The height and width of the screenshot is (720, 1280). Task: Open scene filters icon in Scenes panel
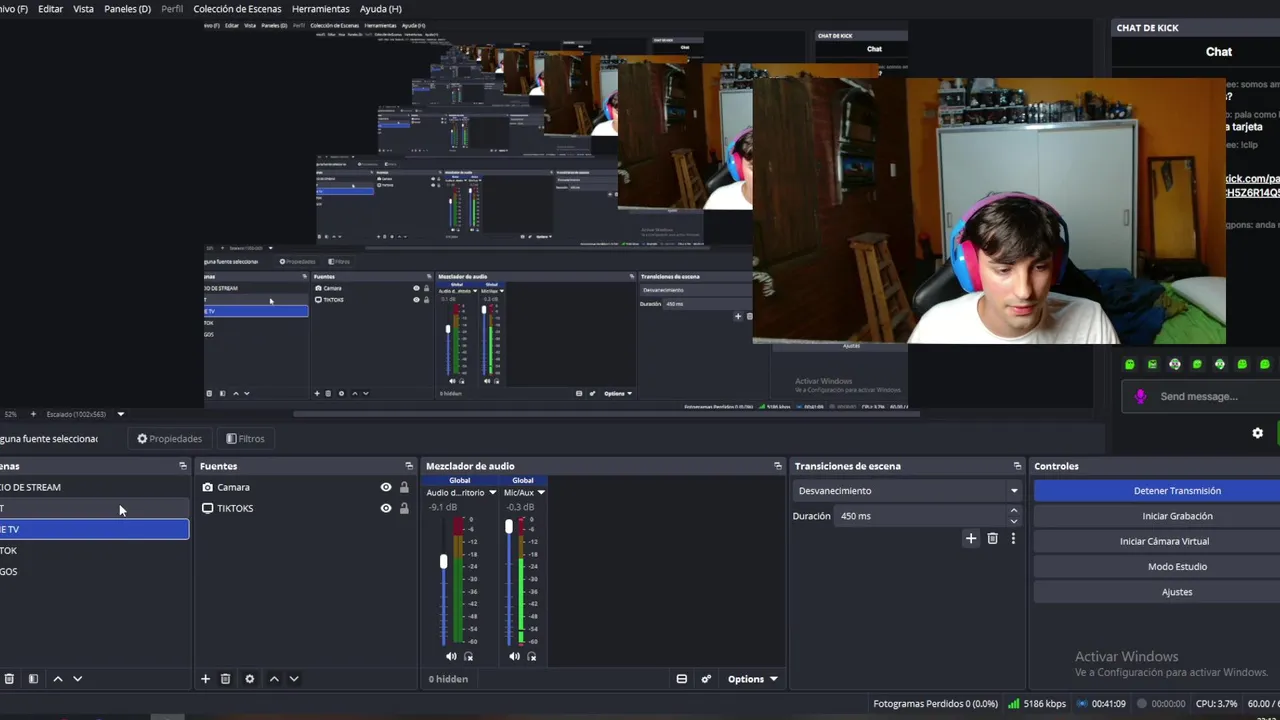click(33, 679)
